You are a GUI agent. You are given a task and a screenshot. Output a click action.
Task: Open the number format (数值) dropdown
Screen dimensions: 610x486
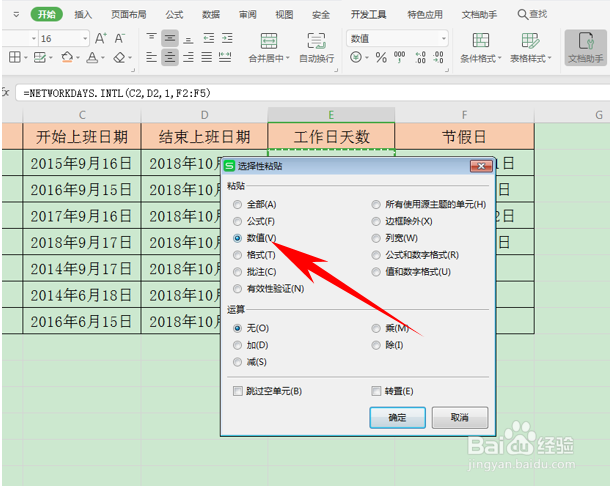click(x=443, y=39)
